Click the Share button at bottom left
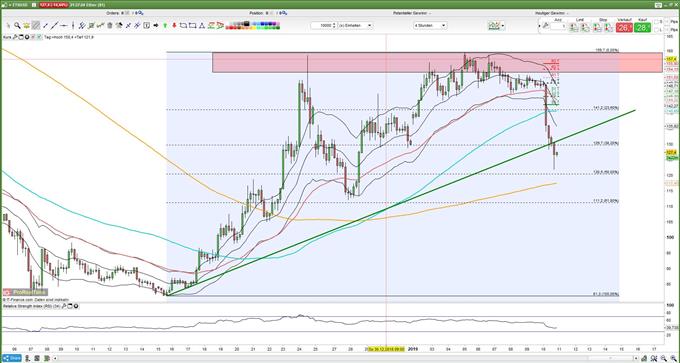The image size is (680, 363). (x=11, y=358)
